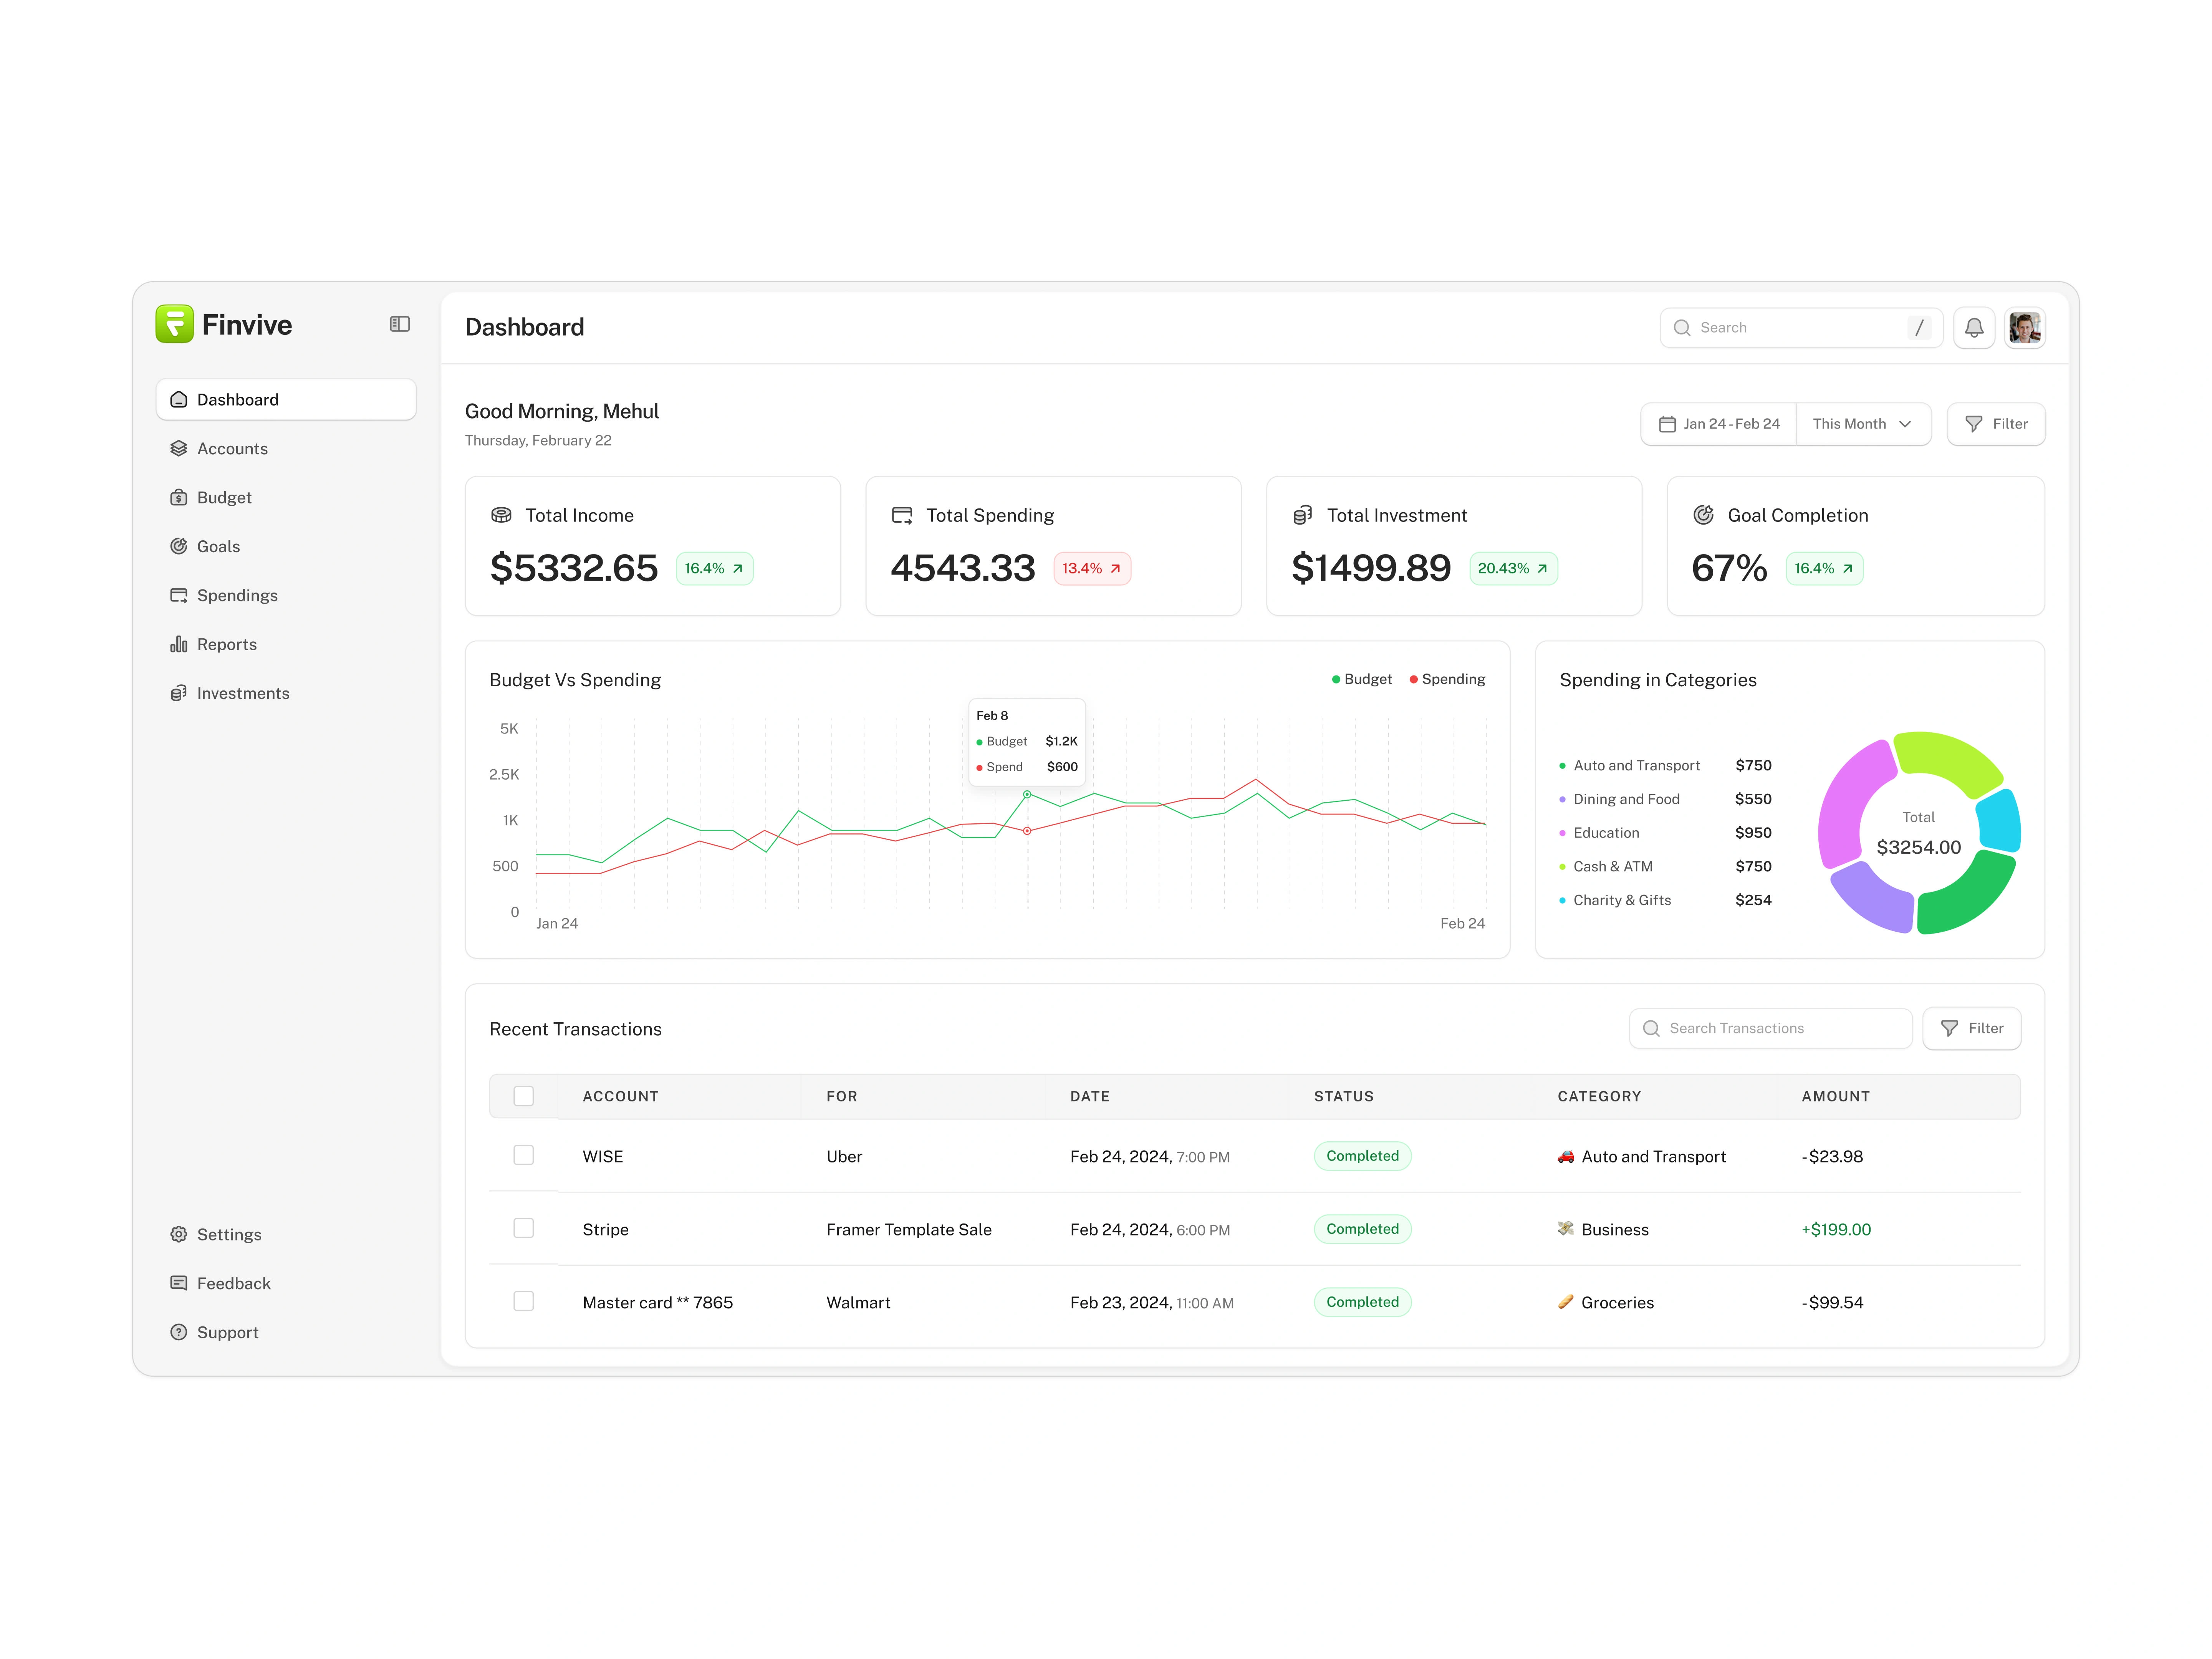The height and width of the screenshot is (1659, 2212).
Task: Click the calendar icon next to Jan 24-Feb 24
Action: [x=1667, y=424]
